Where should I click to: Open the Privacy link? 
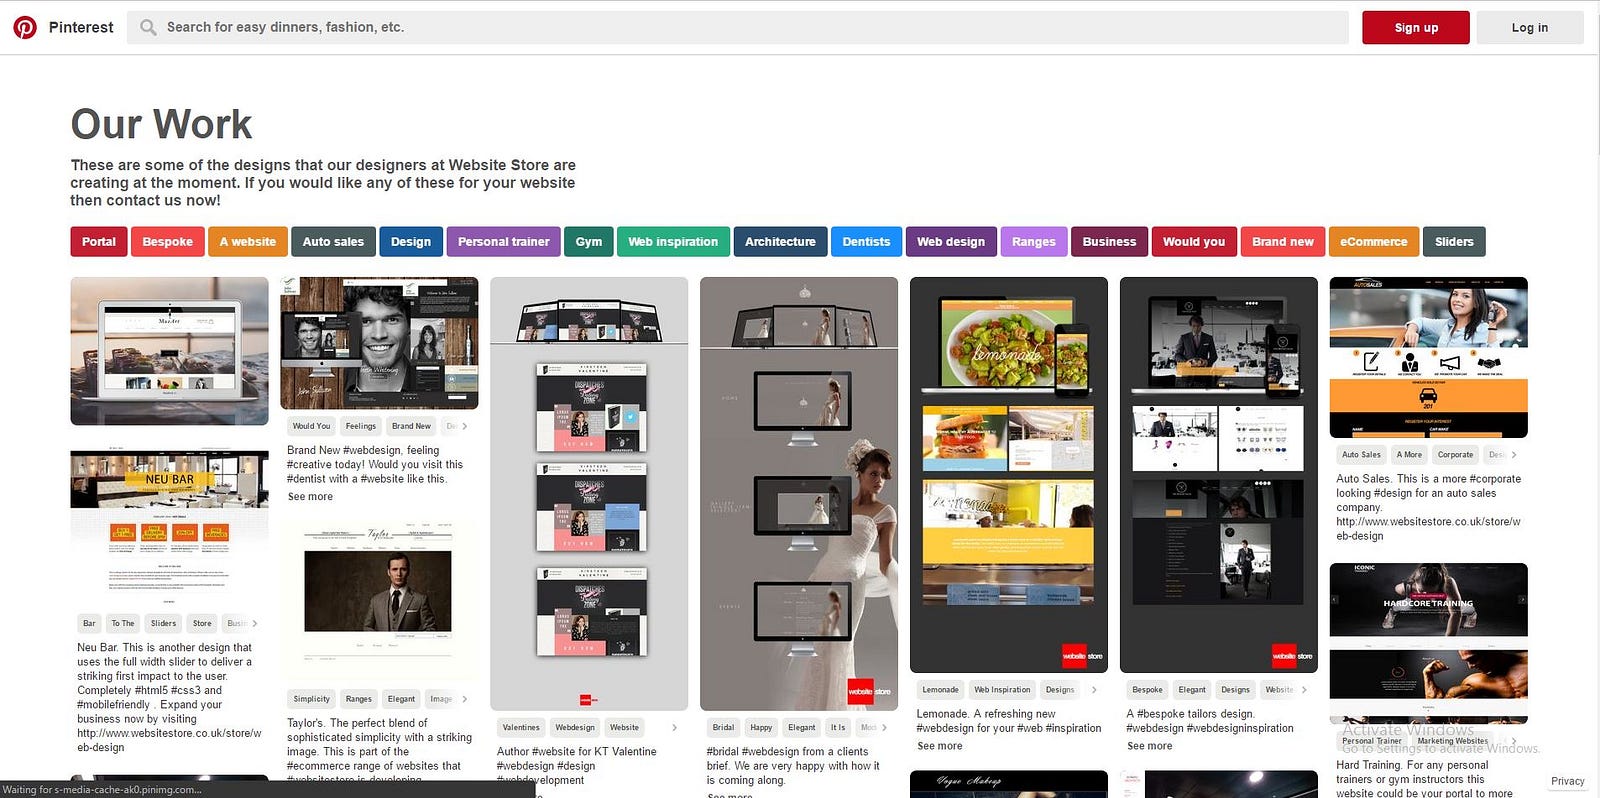[x=1567, y=781]
